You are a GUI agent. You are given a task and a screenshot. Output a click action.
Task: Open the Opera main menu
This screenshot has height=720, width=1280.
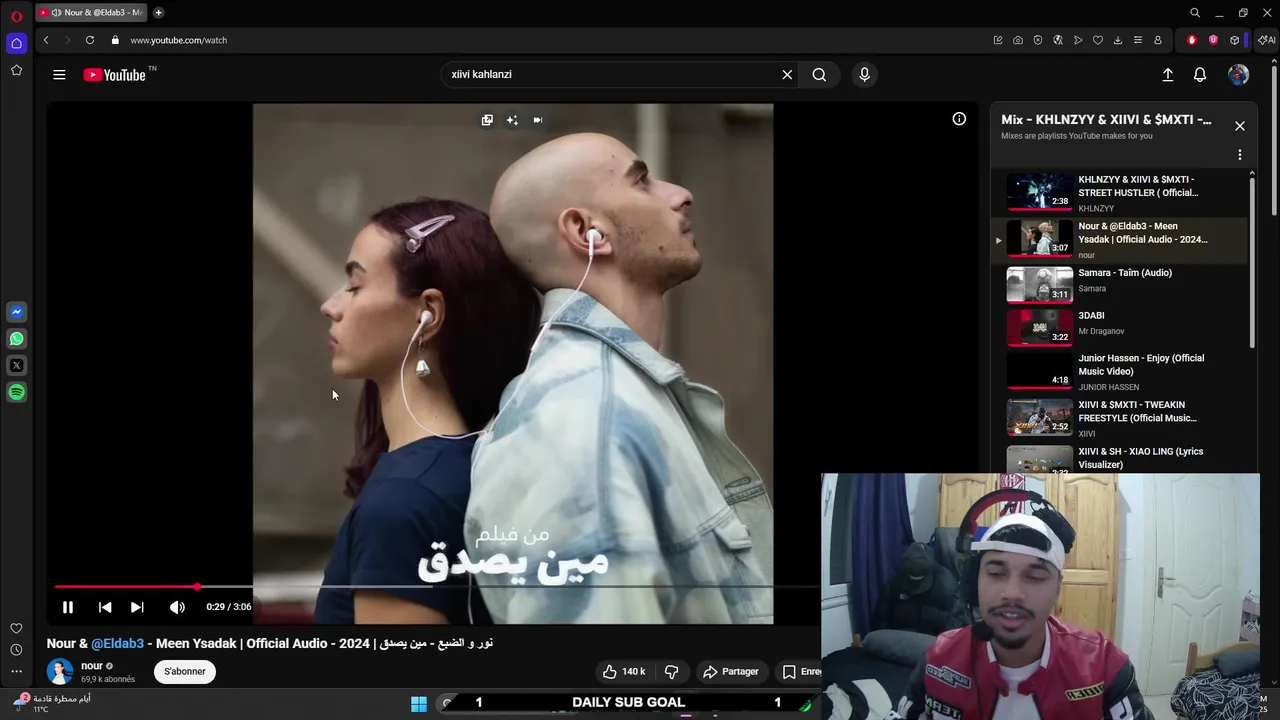[16, 16]
